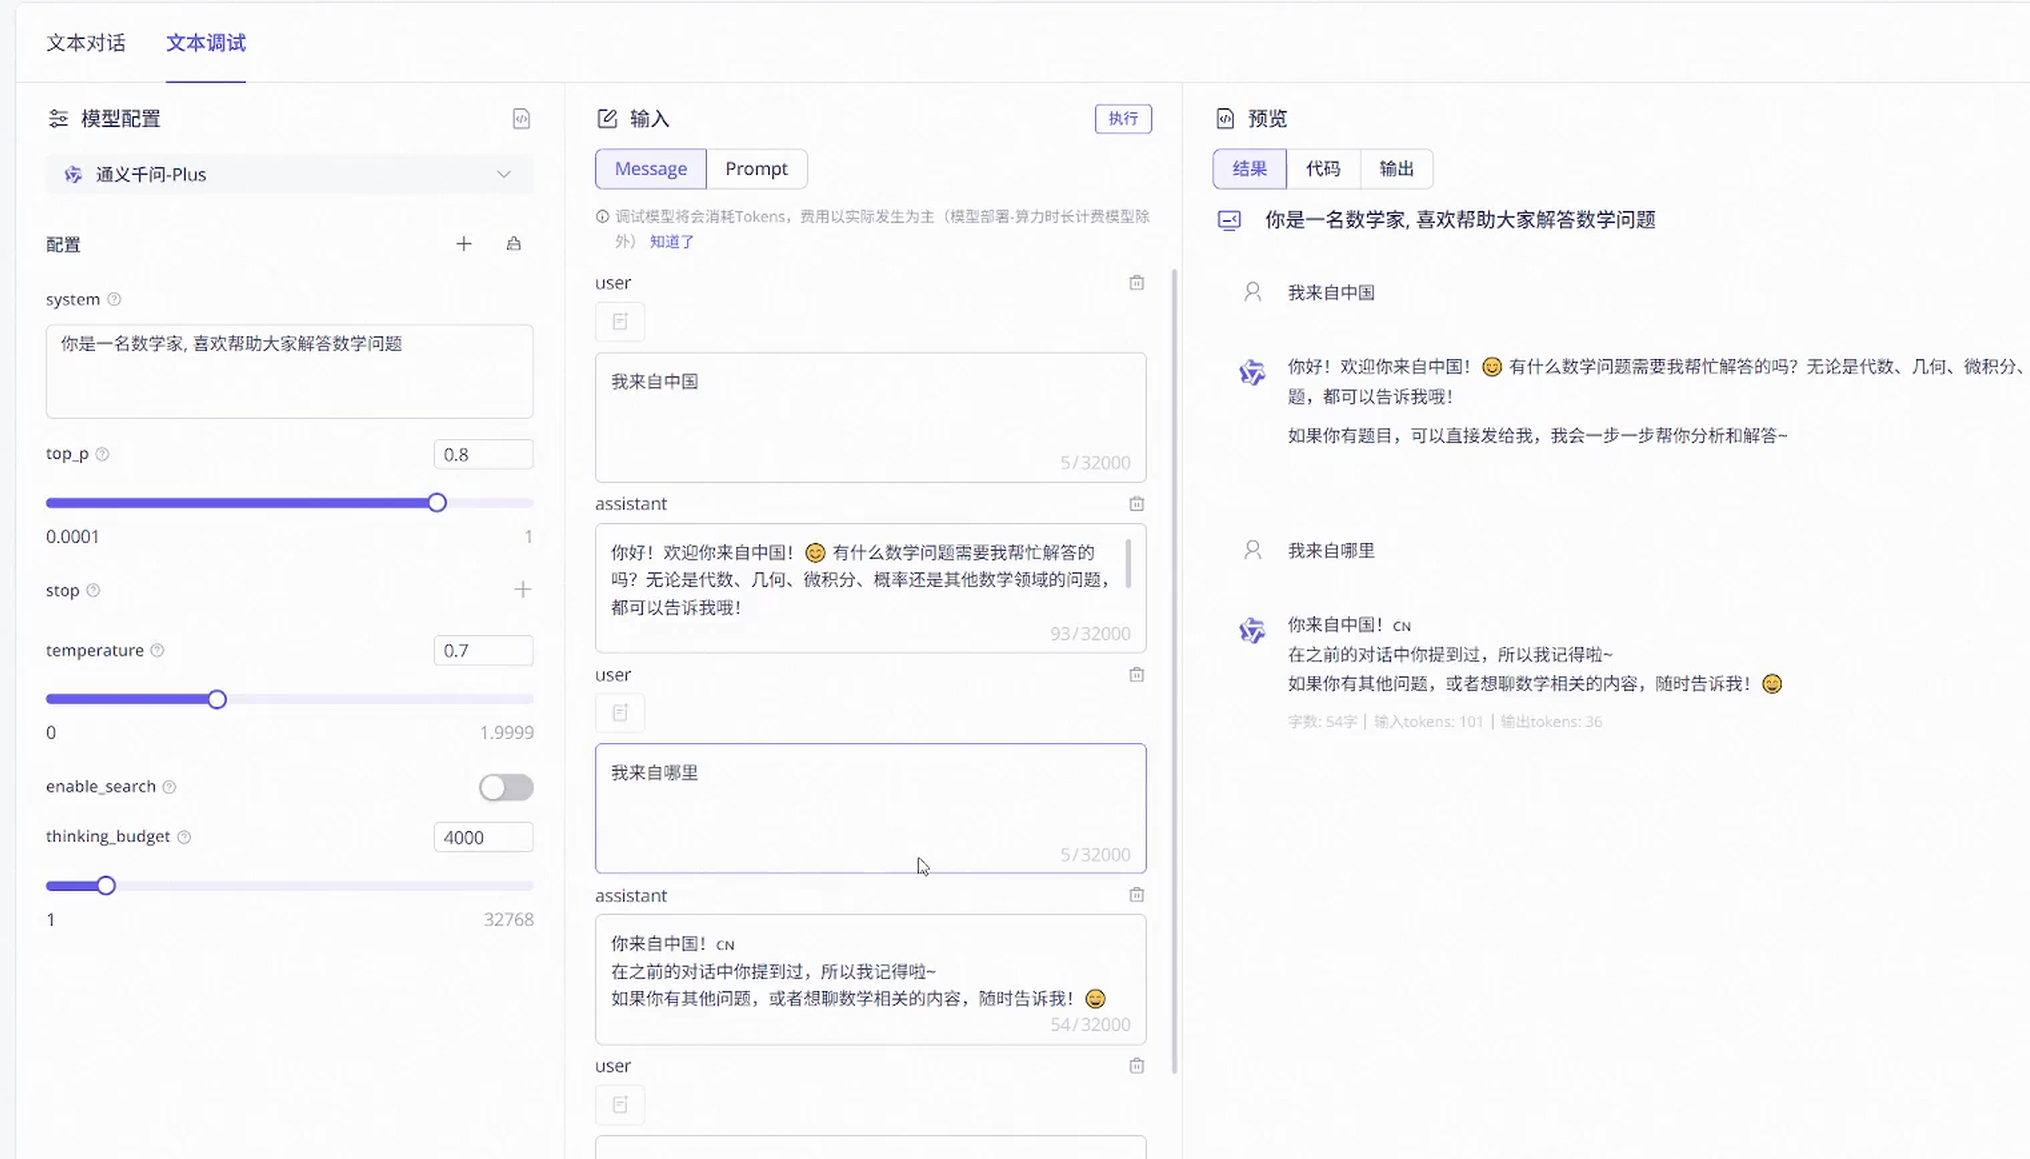Add a stop sequence with the plus icon

click(x=522, y=590)
